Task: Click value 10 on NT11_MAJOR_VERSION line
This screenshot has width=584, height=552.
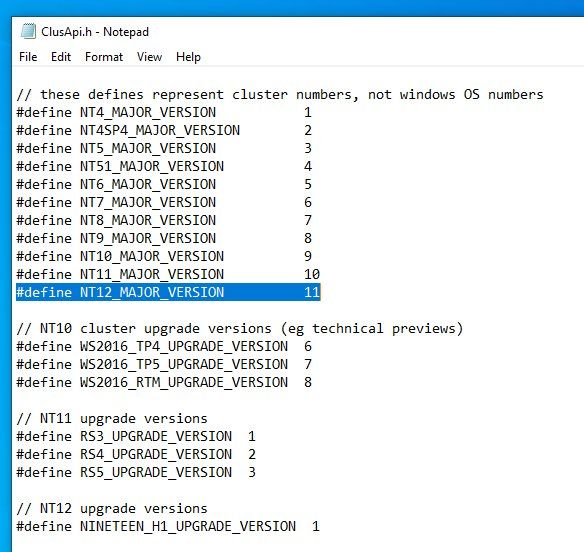Action: (x=312, y=275)
